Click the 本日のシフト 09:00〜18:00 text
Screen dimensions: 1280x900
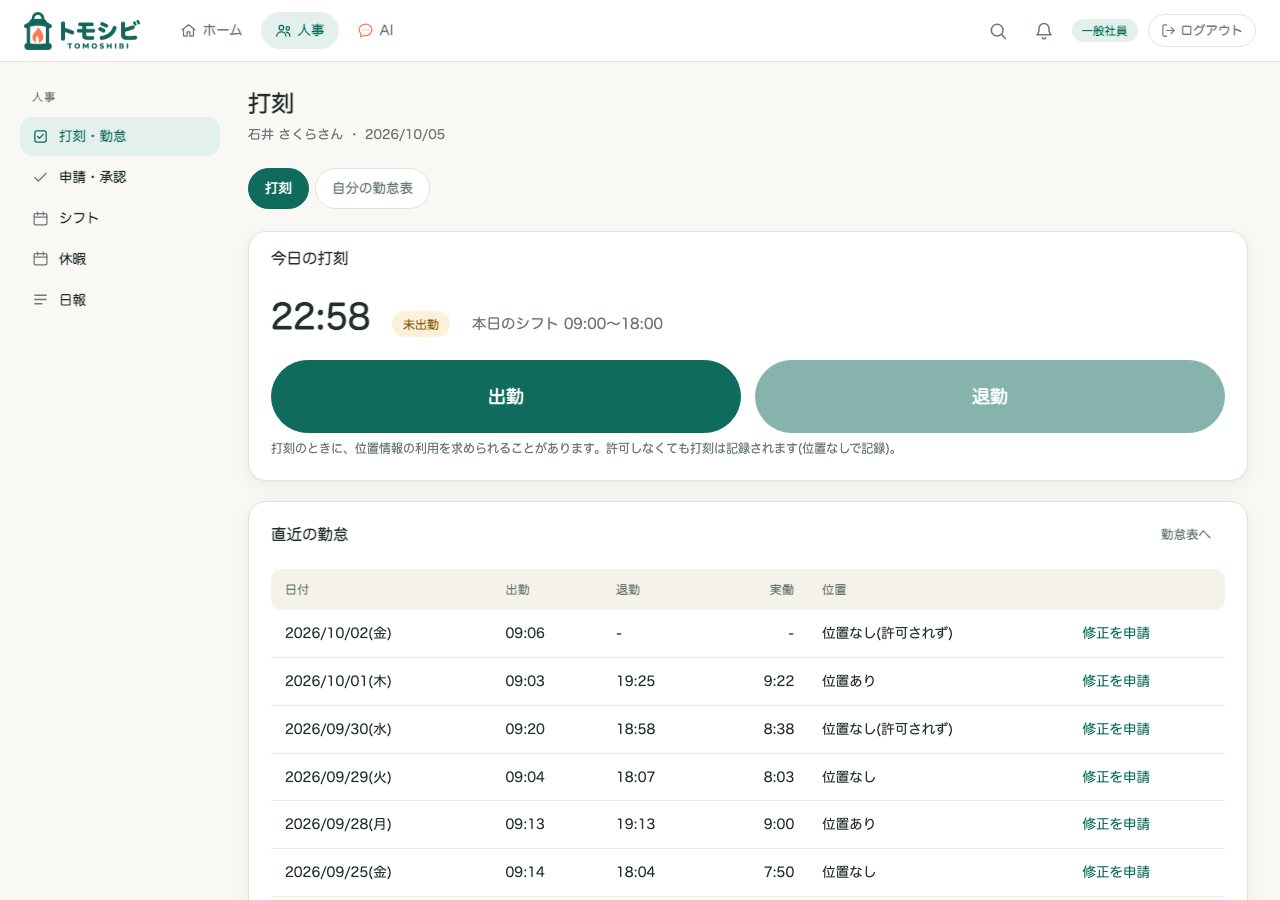click(x=567, y=324)
